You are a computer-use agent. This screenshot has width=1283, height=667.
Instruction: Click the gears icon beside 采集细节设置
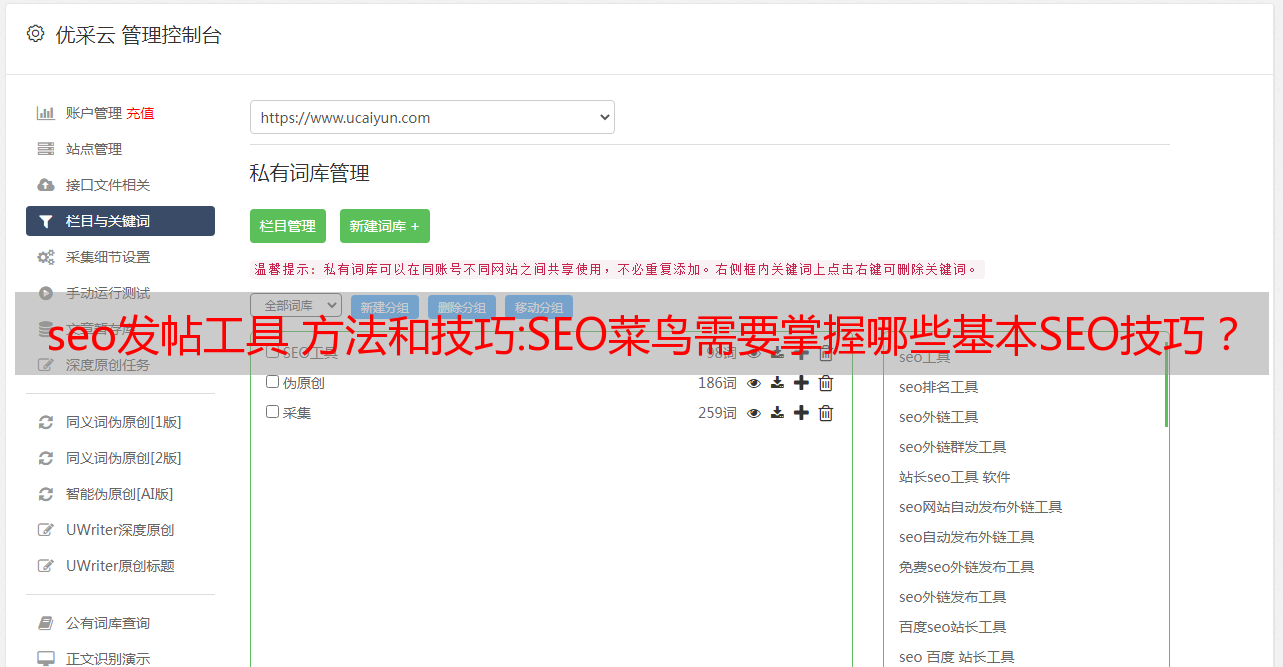(x=45, y=257)
